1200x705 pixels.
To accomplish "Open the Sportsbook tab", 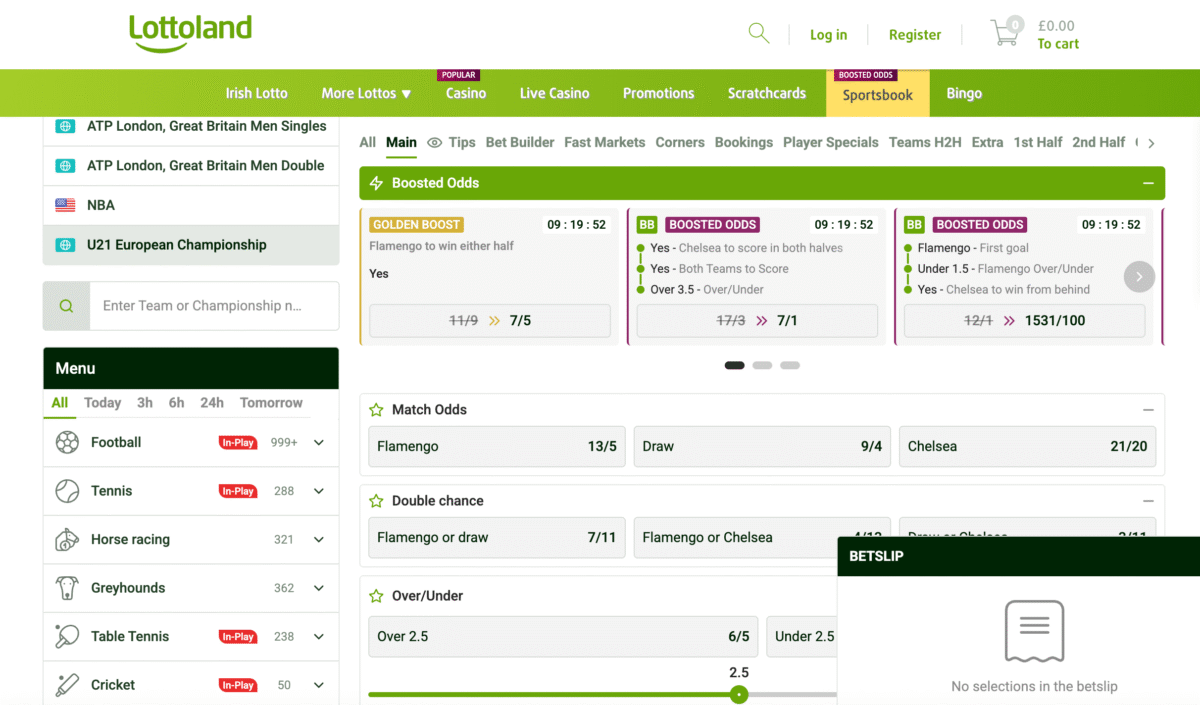I will click(878, 93).
